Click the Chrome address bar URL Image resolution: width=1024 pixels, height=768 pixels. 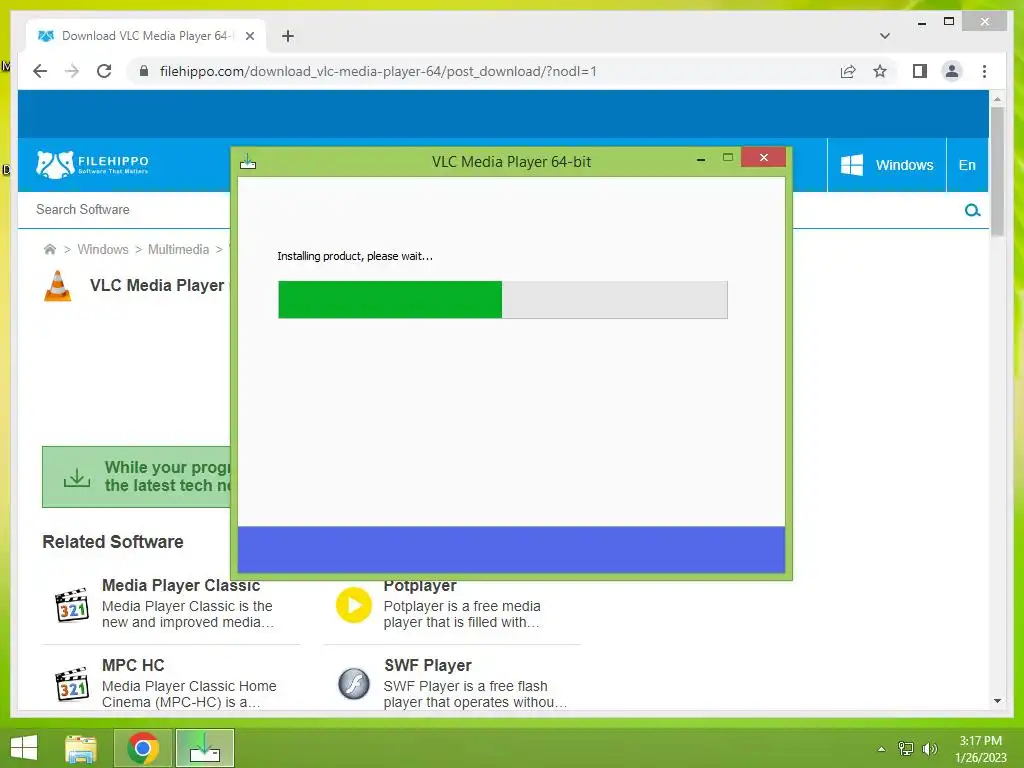click(378, 71)
